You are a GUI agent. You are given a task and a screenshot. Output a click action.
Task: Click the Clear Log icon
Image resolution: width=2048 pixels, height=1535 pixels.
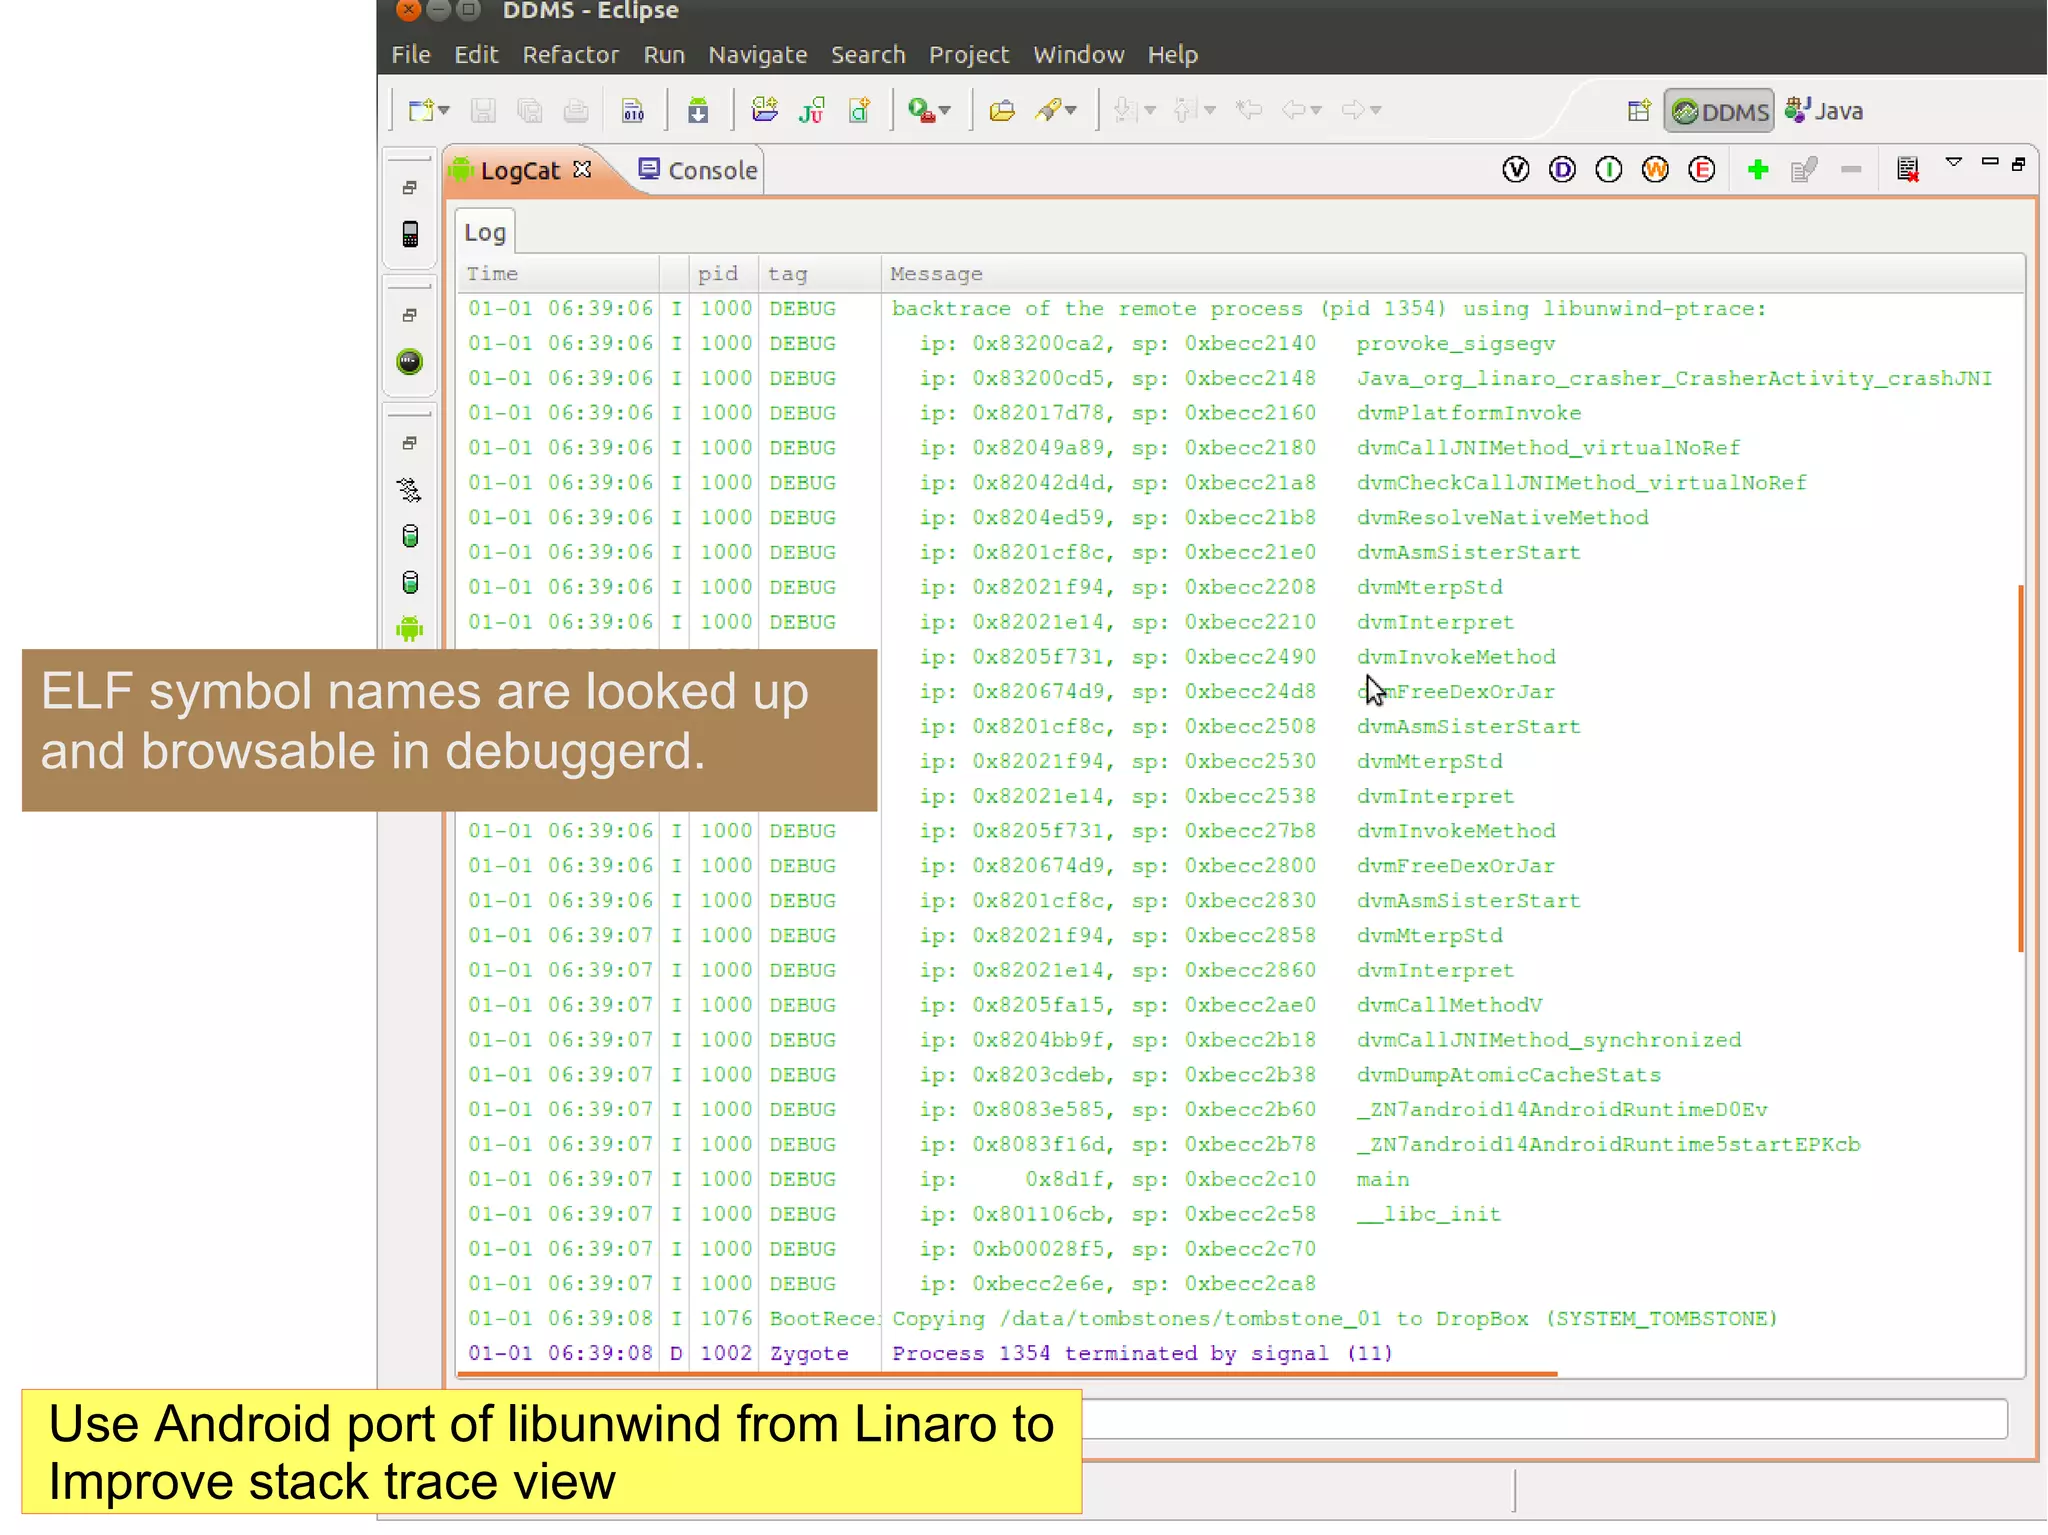pyautogui.click(x=1907, y=170)
